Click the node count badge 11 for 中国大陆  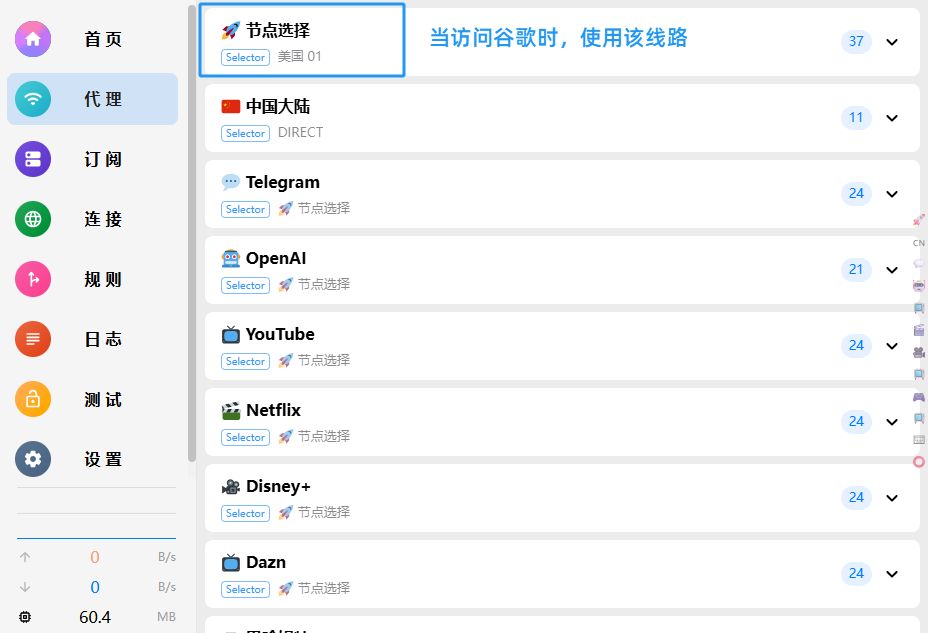click(x=856, y=118)
